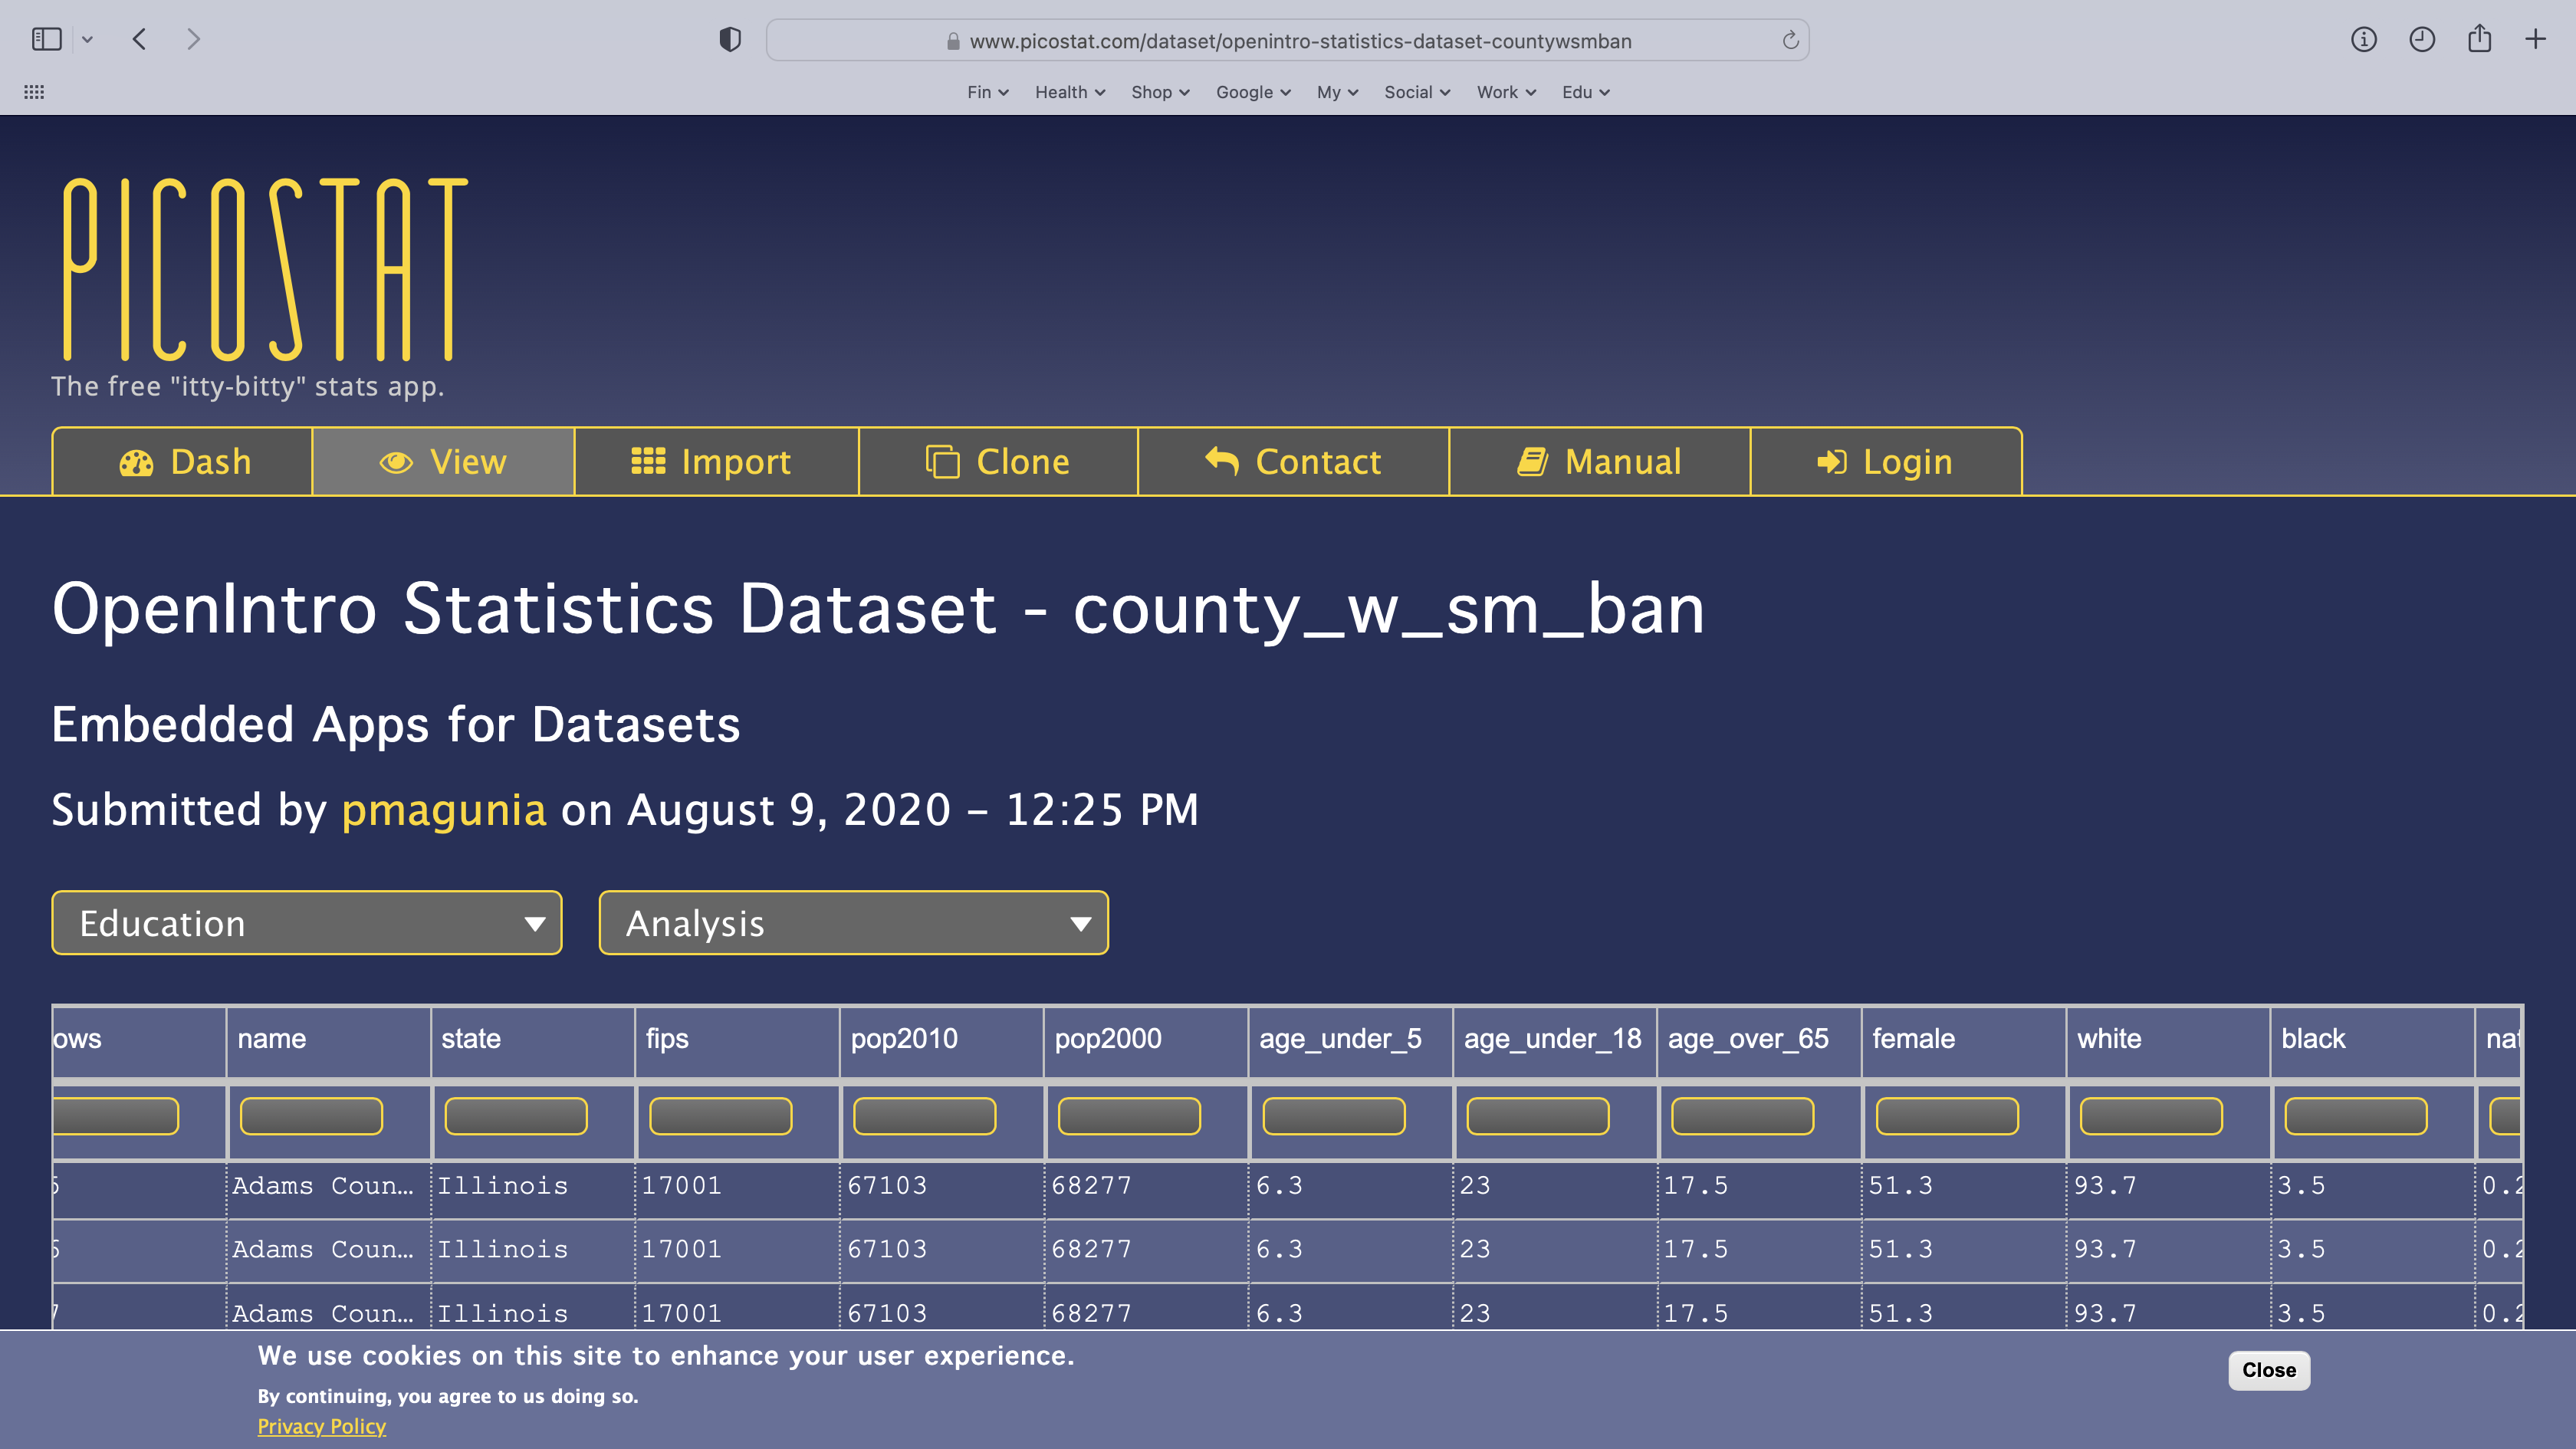Expand the My bookmarks folder
Screen dimensions: 2576x1449
(1337, 92)
